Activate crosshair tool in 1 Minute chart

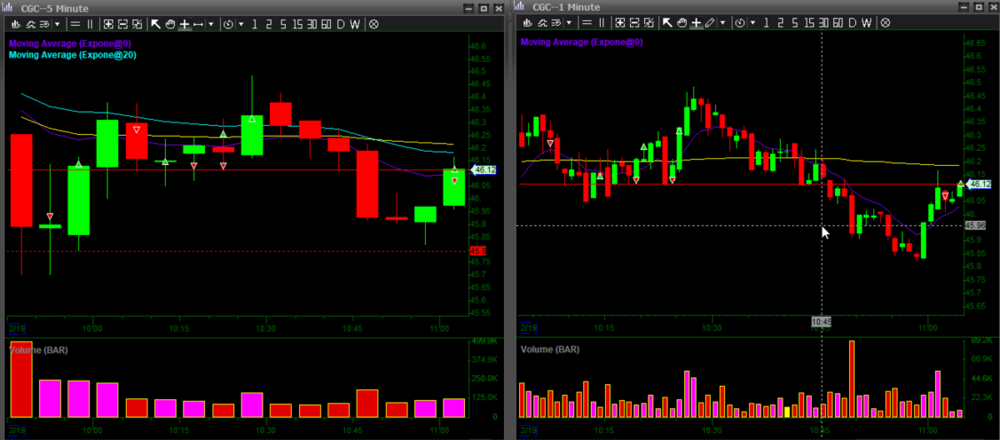tap(697, 22)
